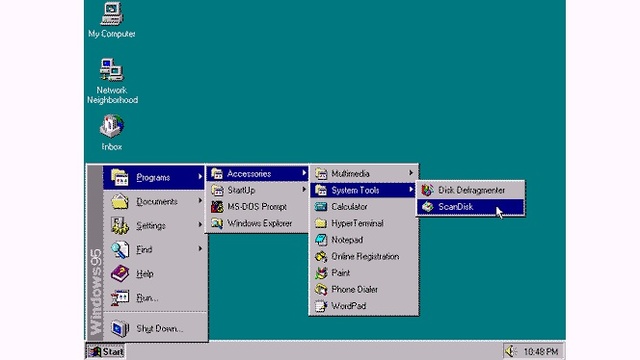Open Paint menu entry
This screenshot has height=360, width=640.
(363, 273)
